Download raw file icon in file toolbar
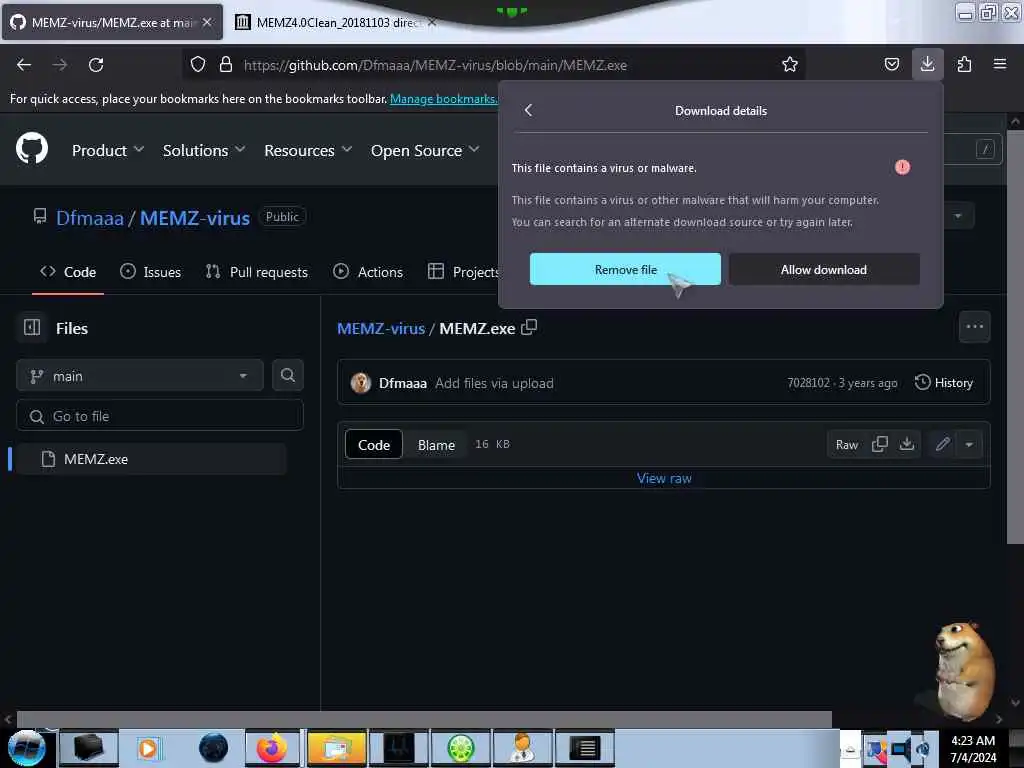Screen dimensions: 1024x768 906,444
